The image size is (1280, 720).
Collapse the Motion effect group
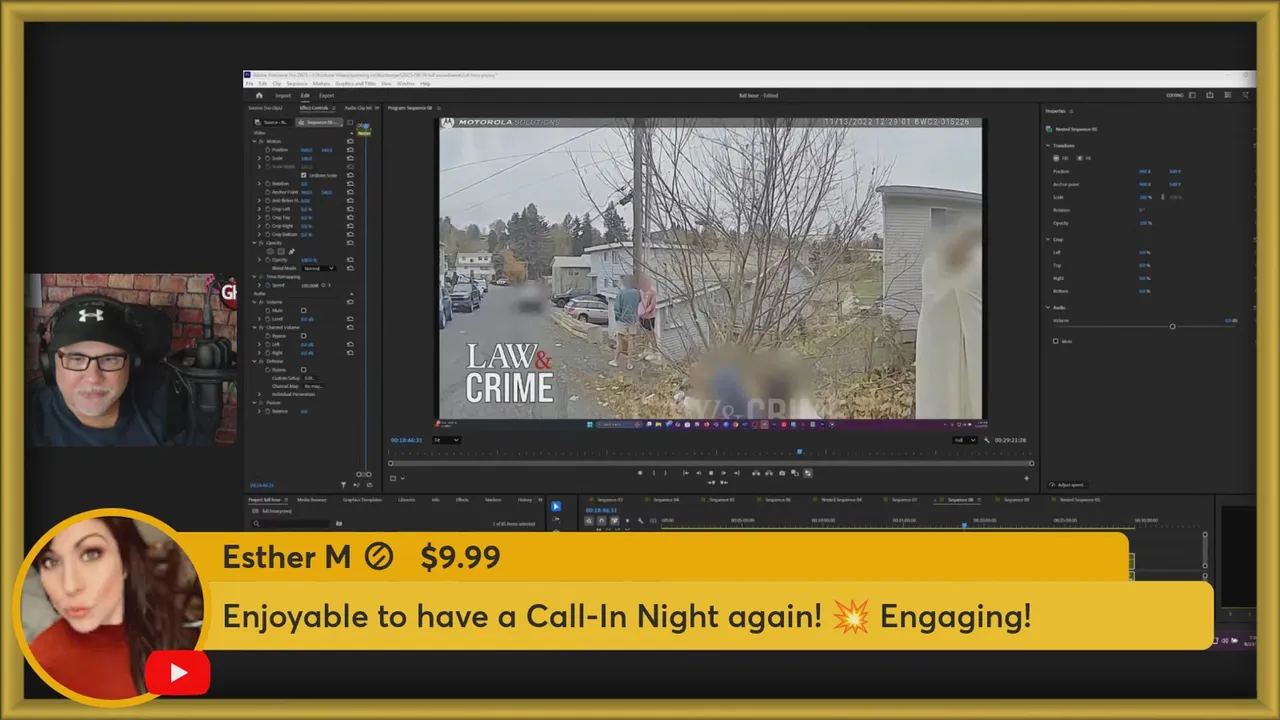point(255,141)
